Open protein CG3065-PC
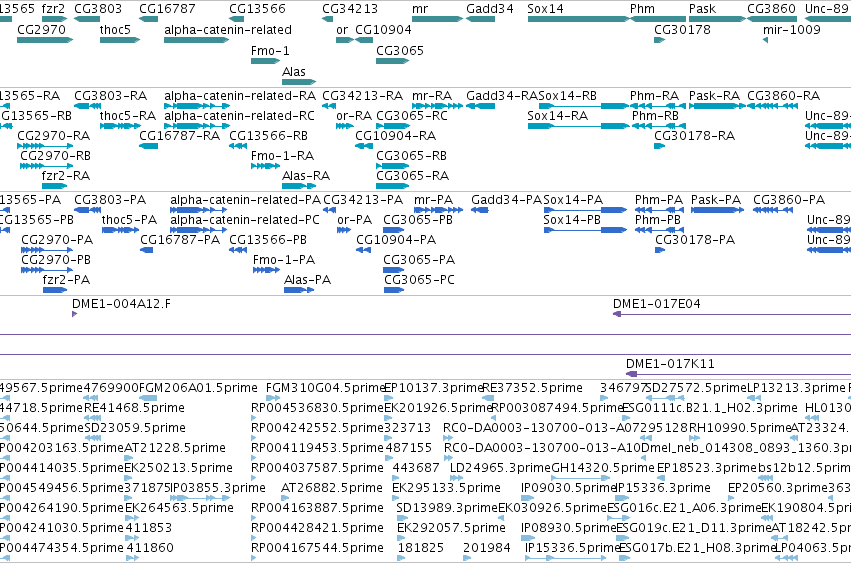This screenshot has height=563, width=851. pyautogui.click(x=419, y=281)
